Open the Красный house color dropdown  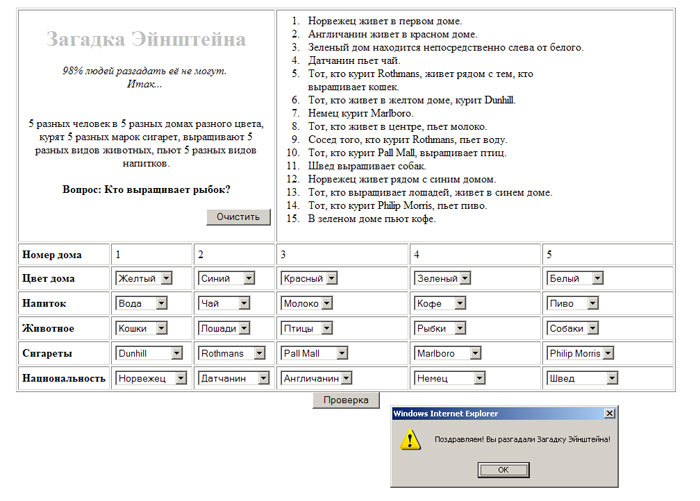(309, 277)
